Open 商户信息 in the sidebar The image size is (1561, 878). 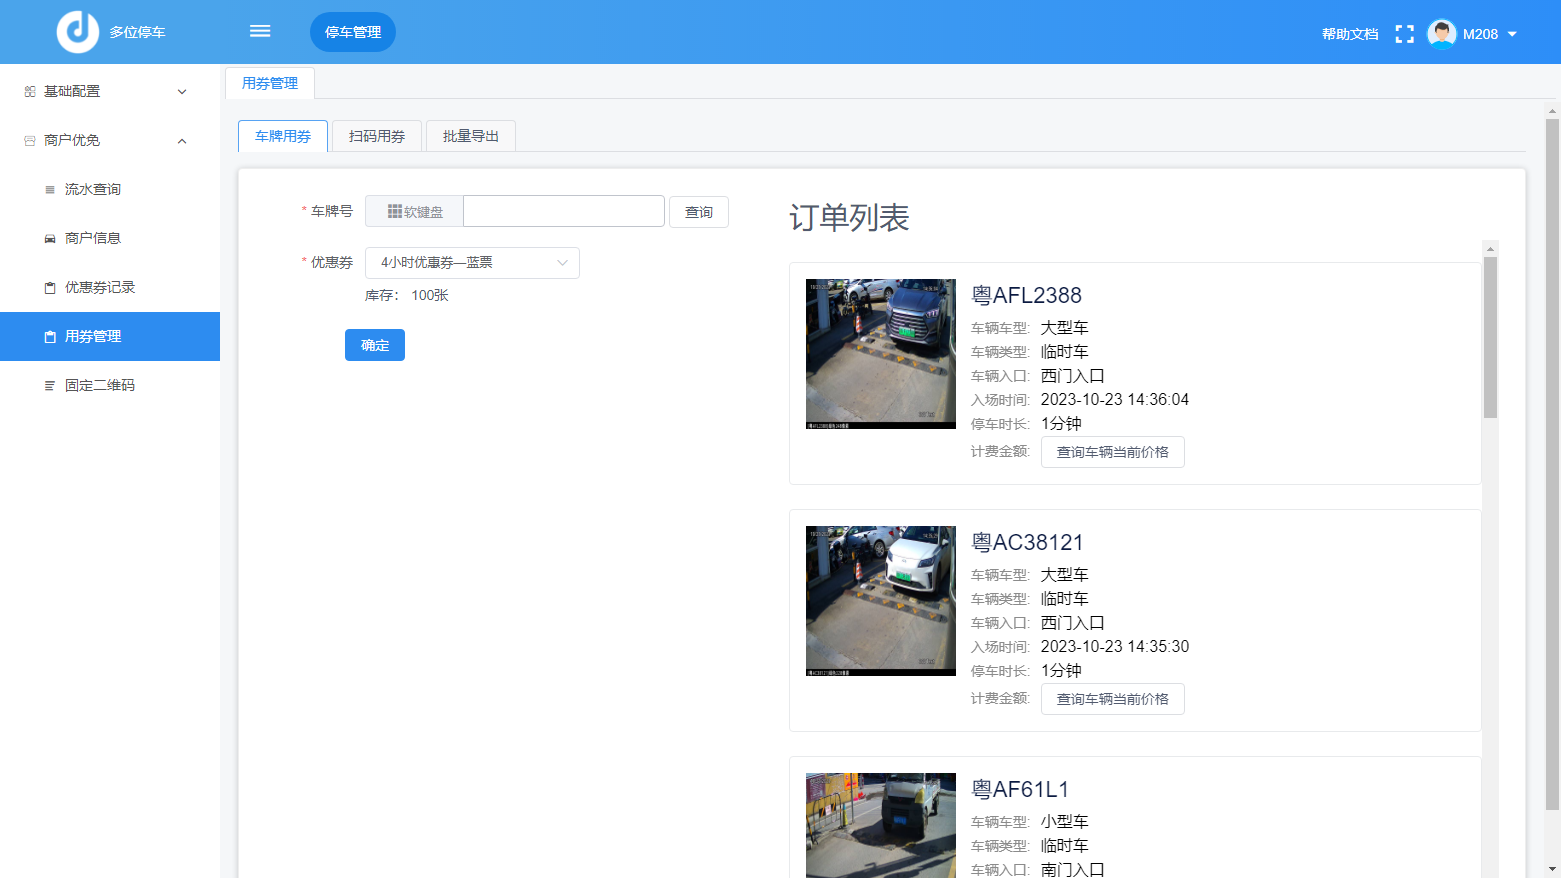[x=110, y=238]
